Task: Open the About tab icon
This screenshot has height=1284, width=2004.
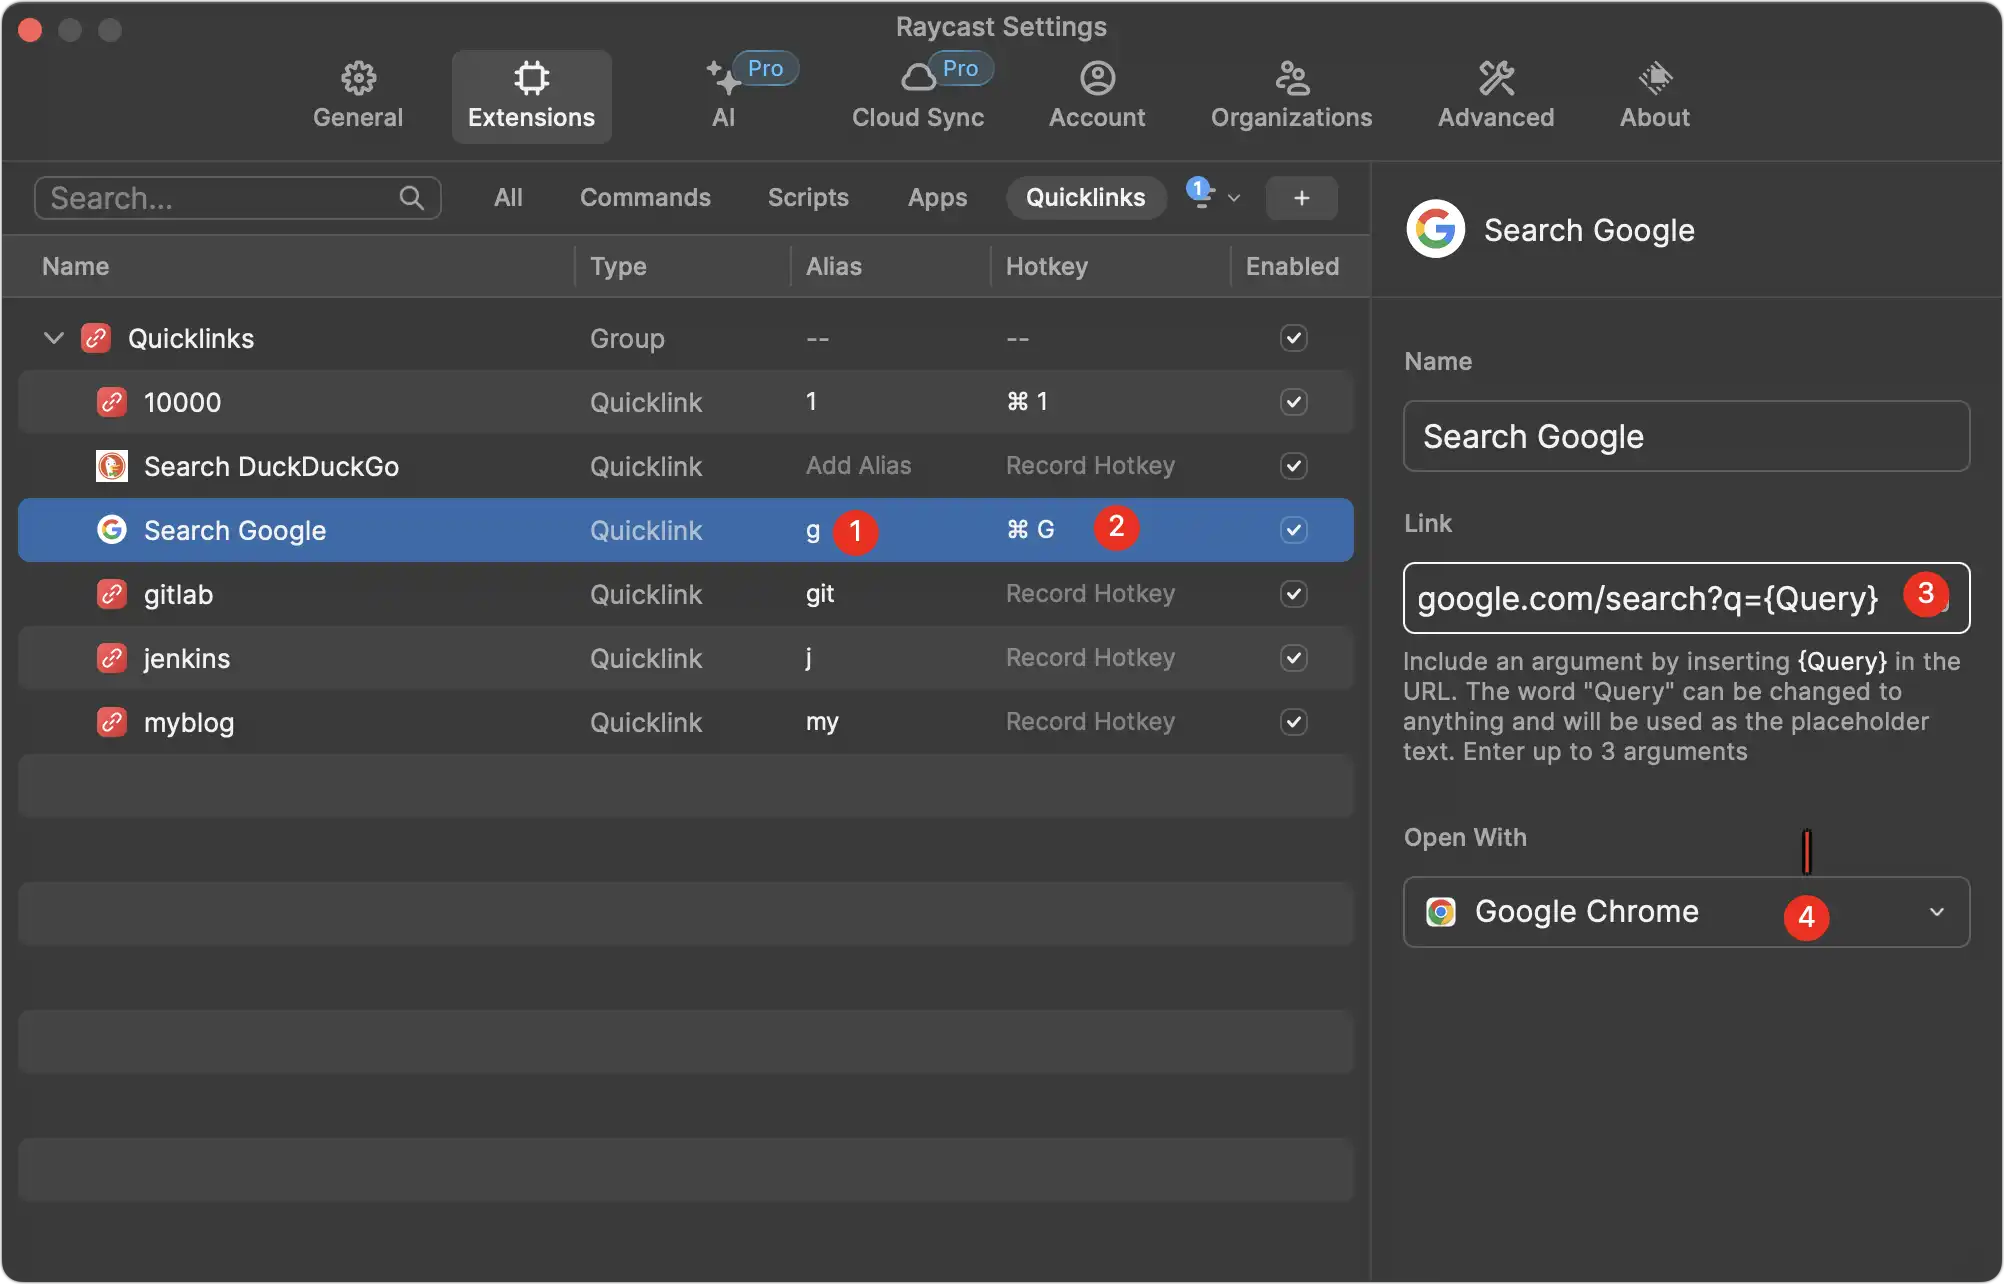Action: pyautogui.click(x=1655, y=78)
